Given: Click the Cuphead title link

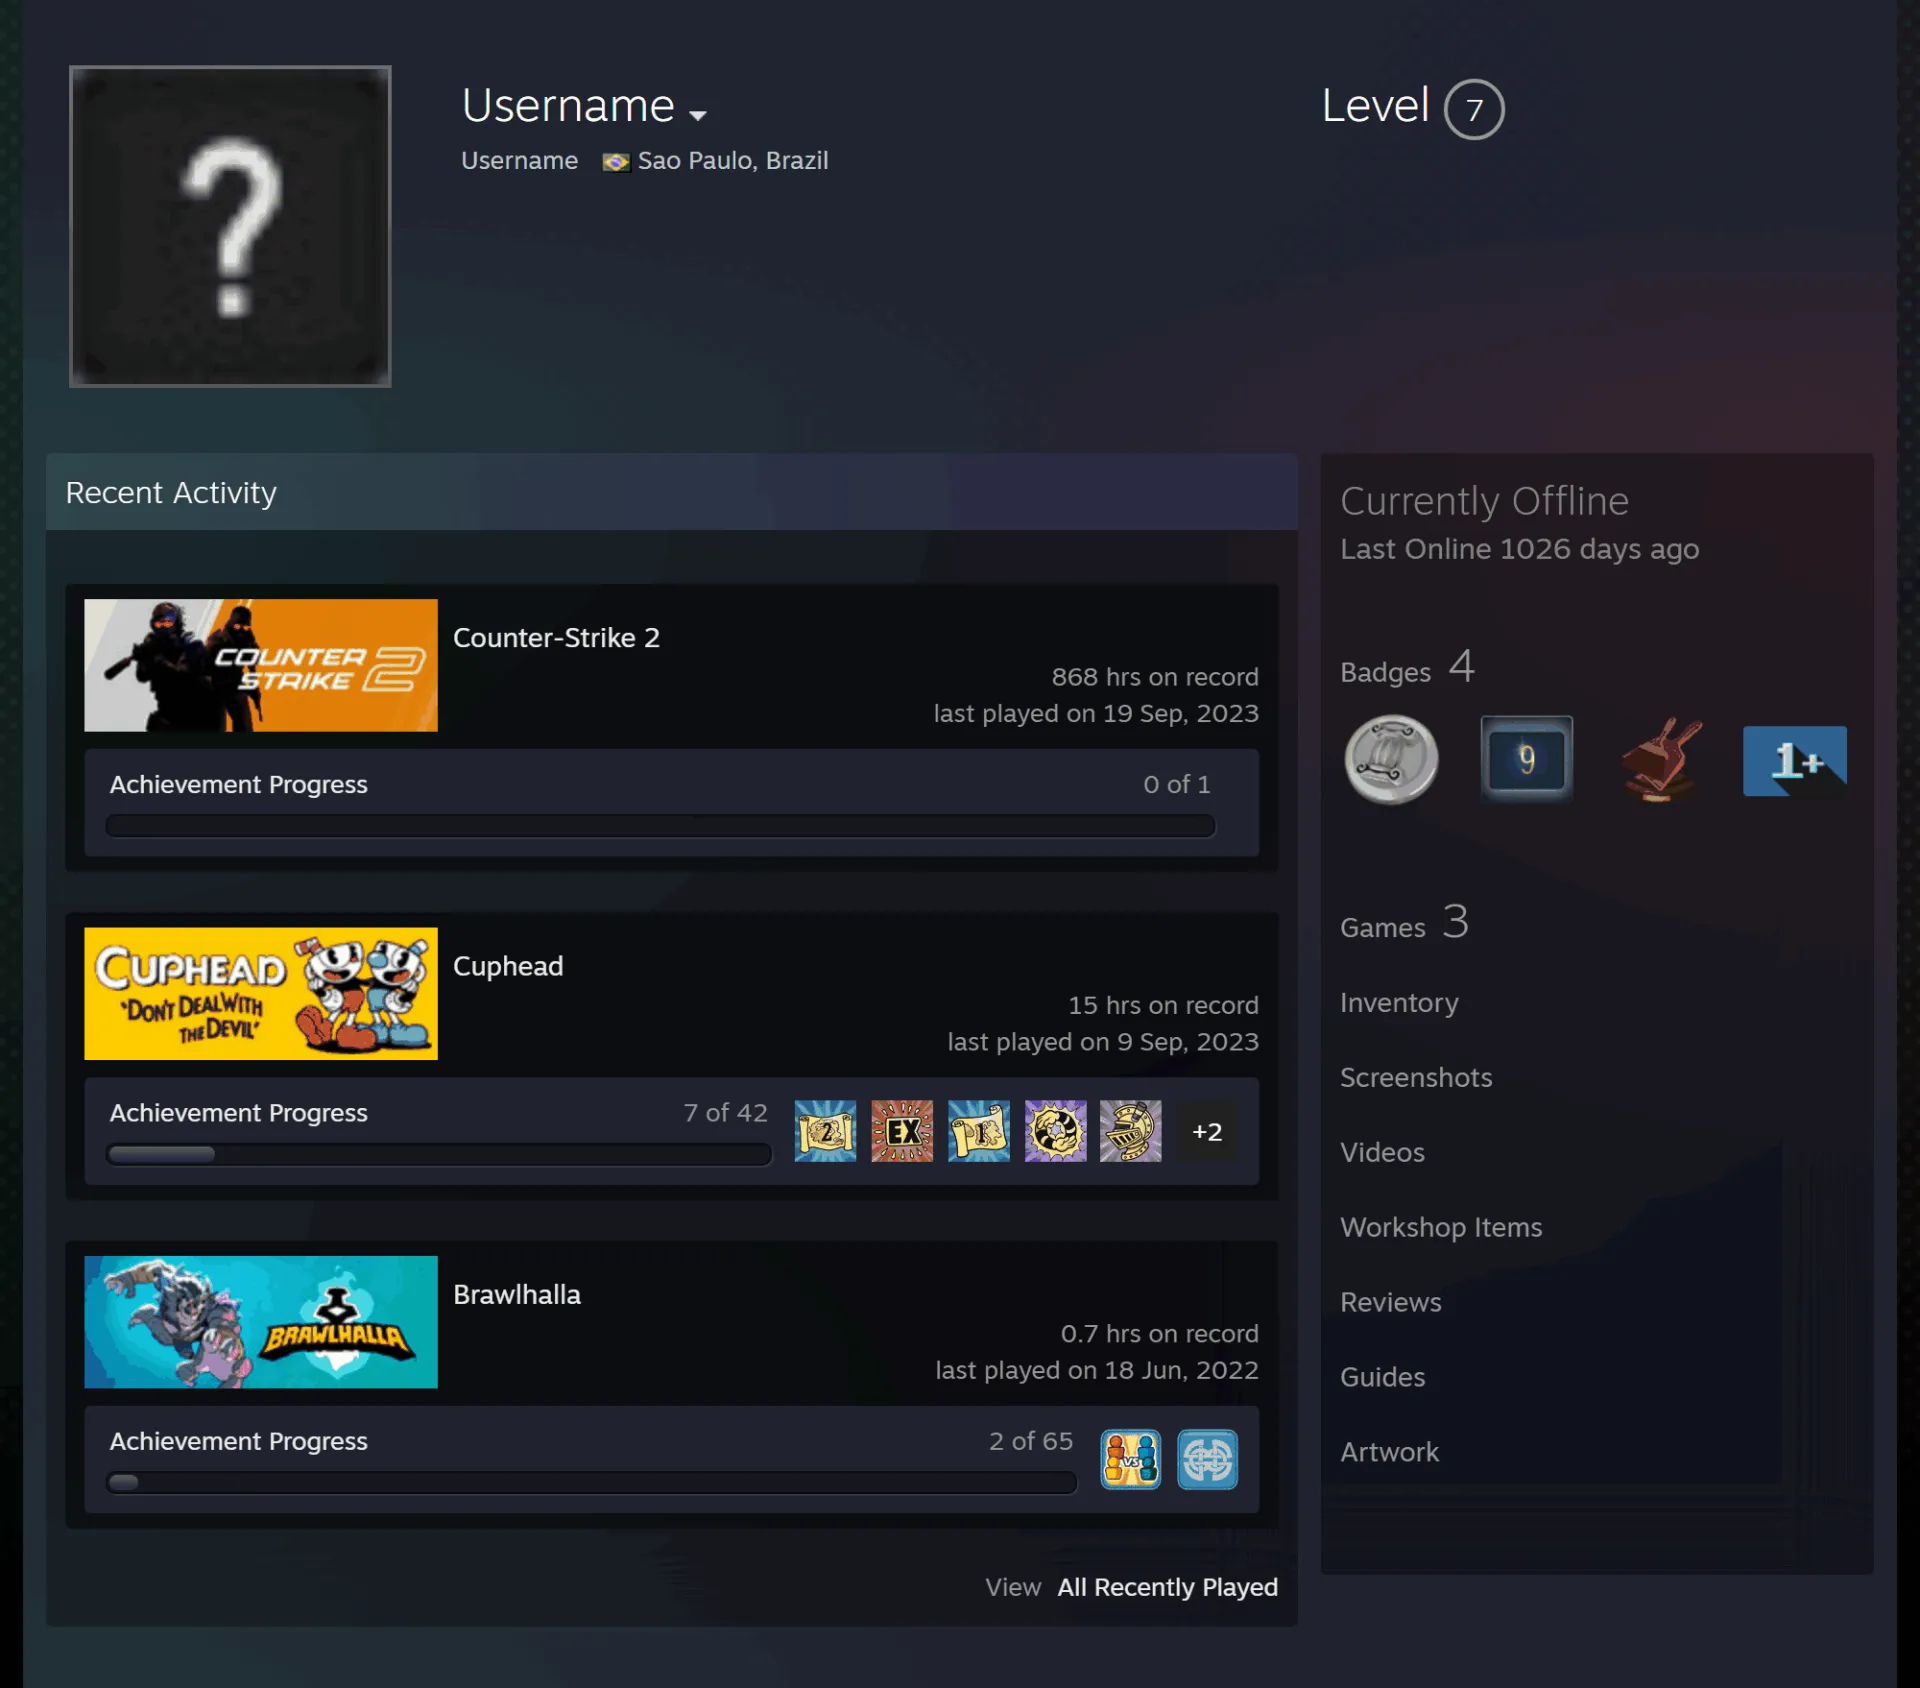Looking at the screenshot, I should (x=508, y=966).
